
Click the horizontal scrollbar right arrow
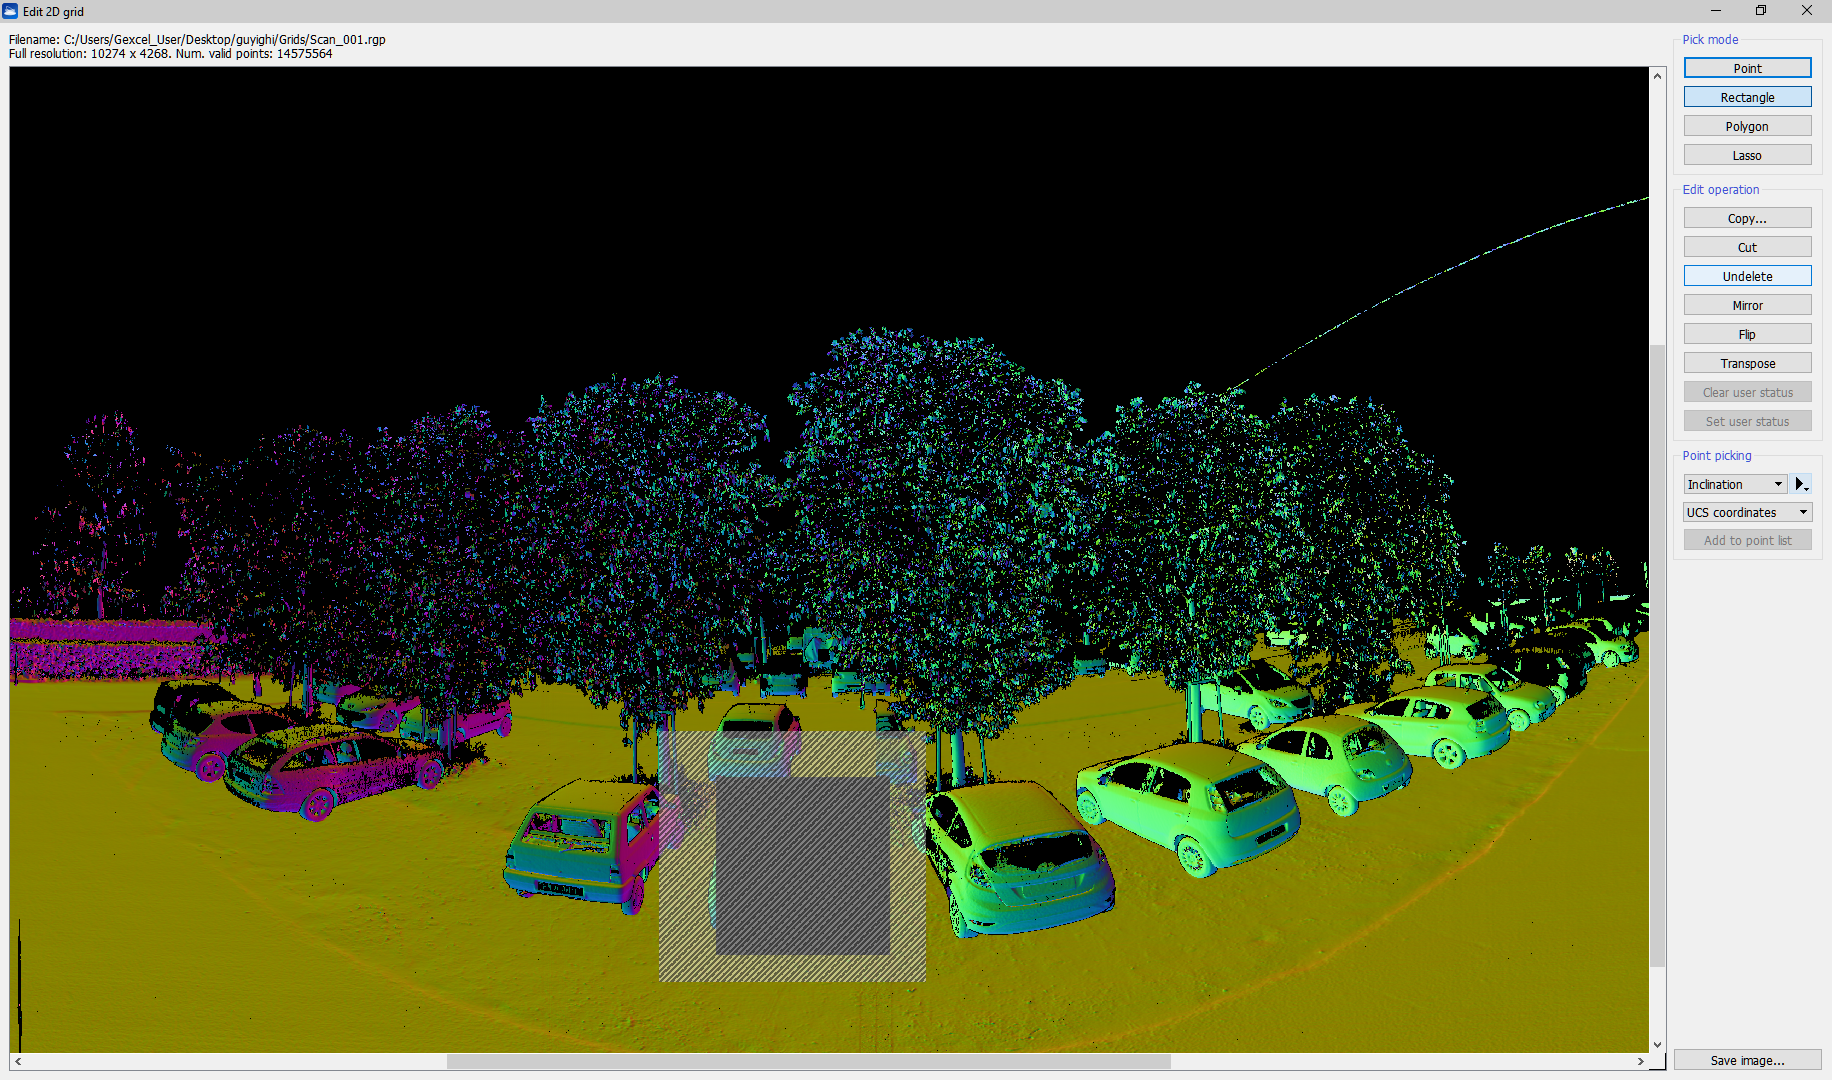[1640, 1061]
